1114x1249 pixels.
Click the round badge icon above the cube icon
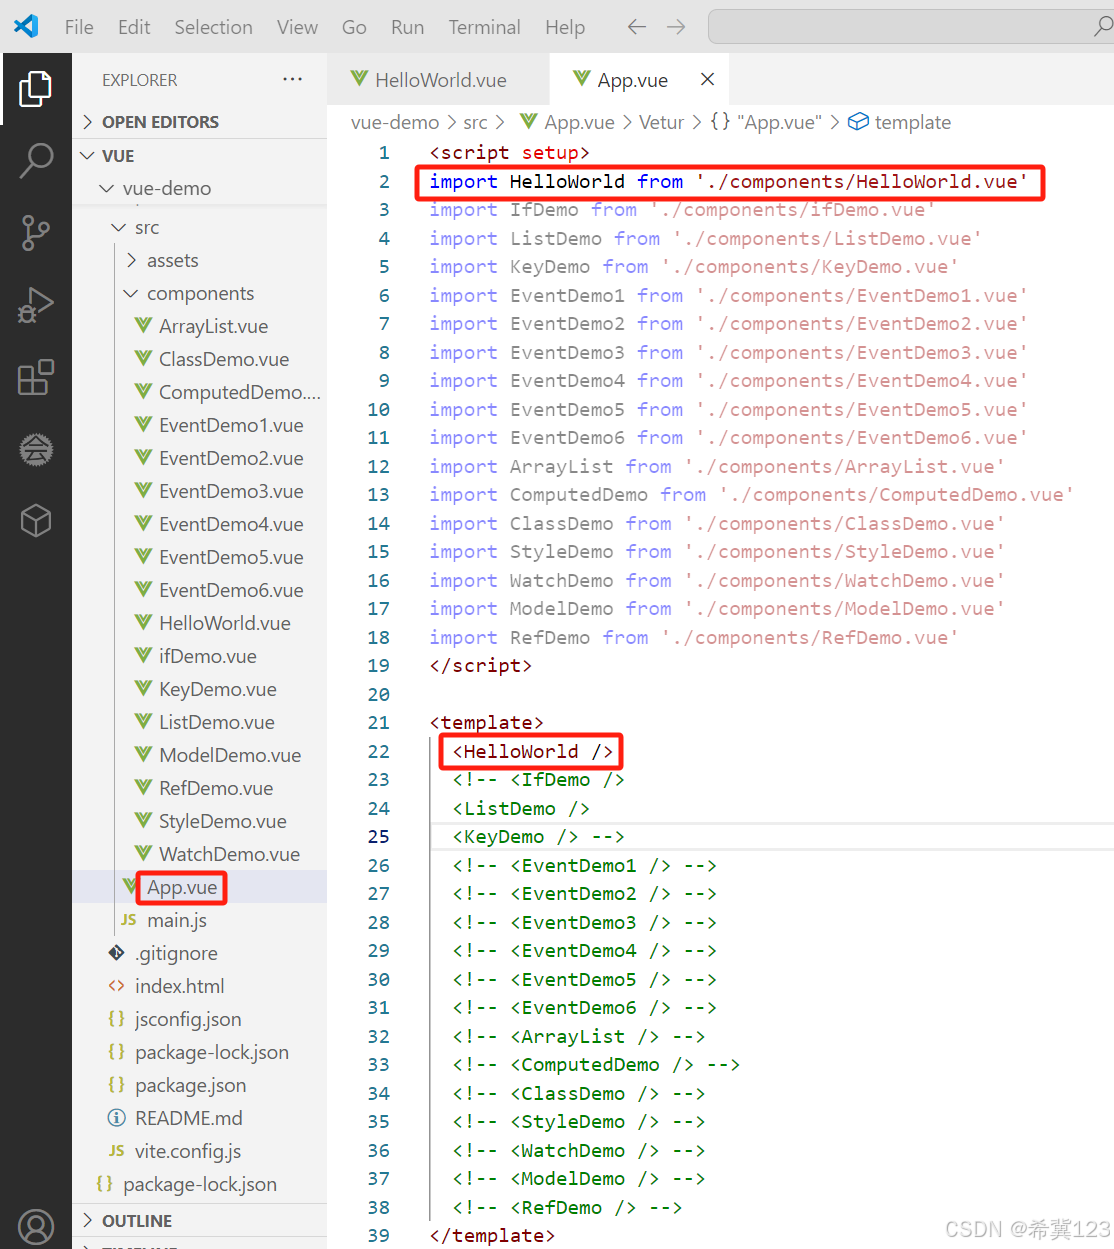36,449
